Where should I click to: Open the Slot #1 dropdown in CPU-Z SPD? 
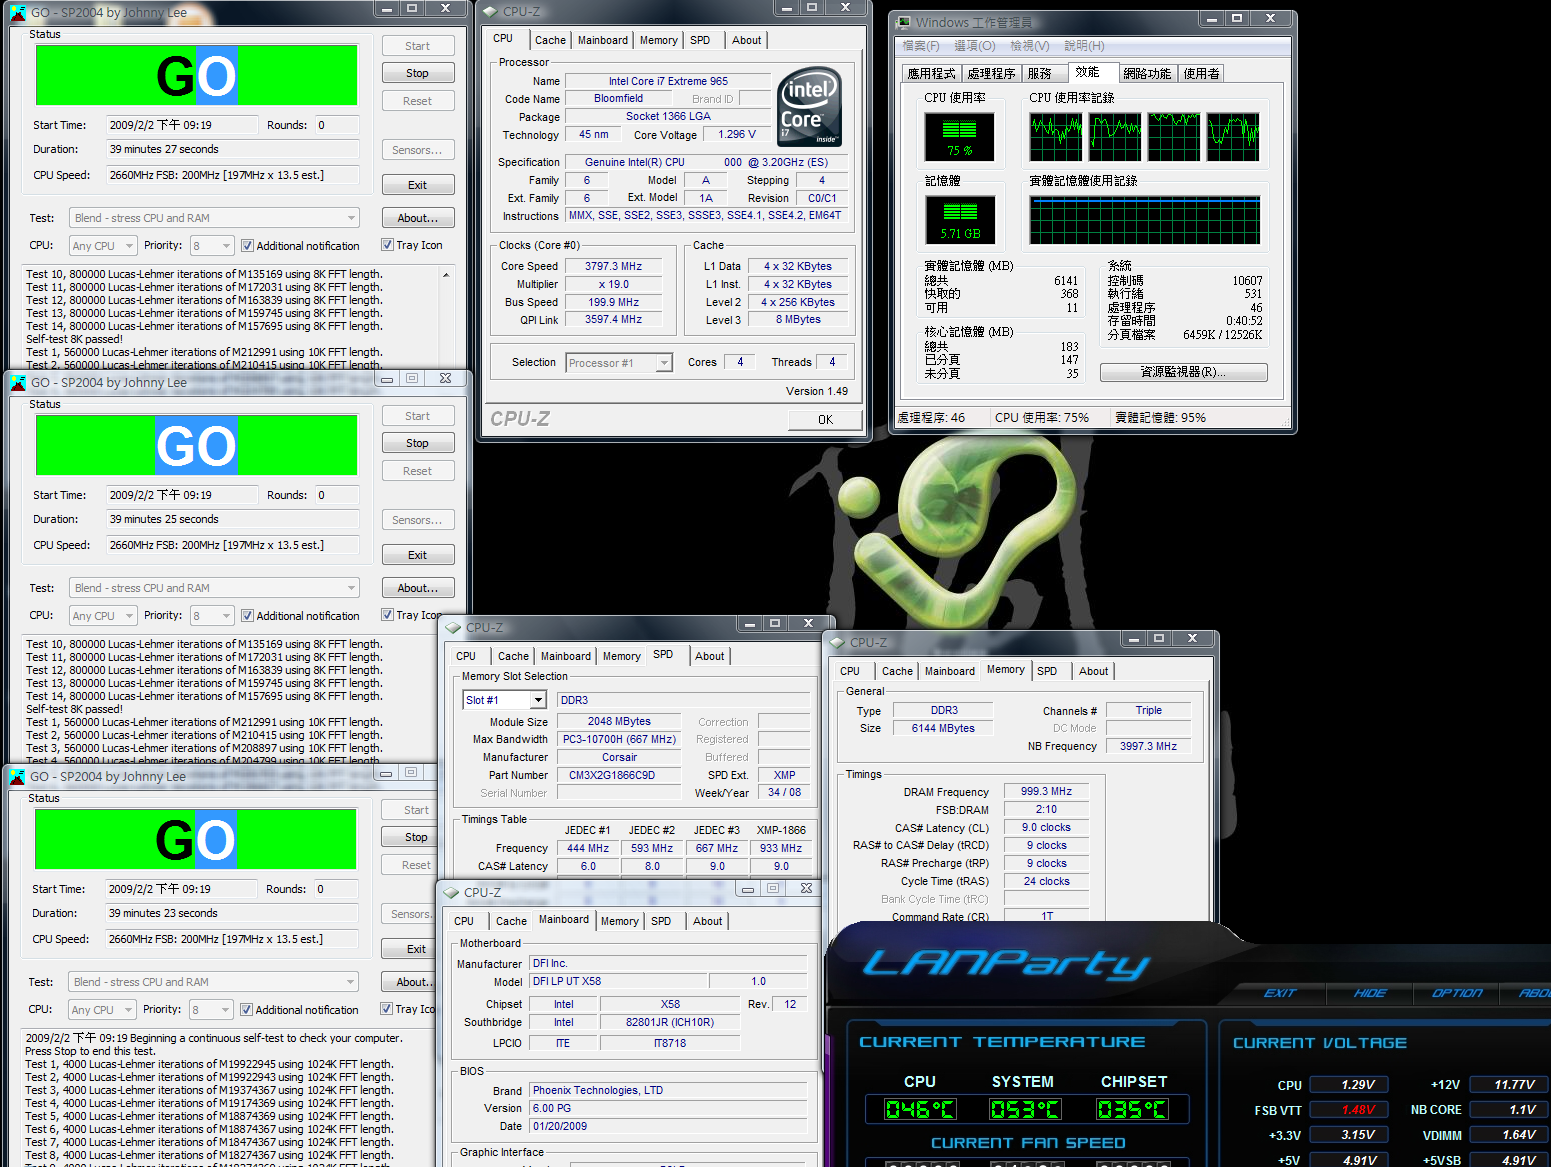tap(538, 700)
